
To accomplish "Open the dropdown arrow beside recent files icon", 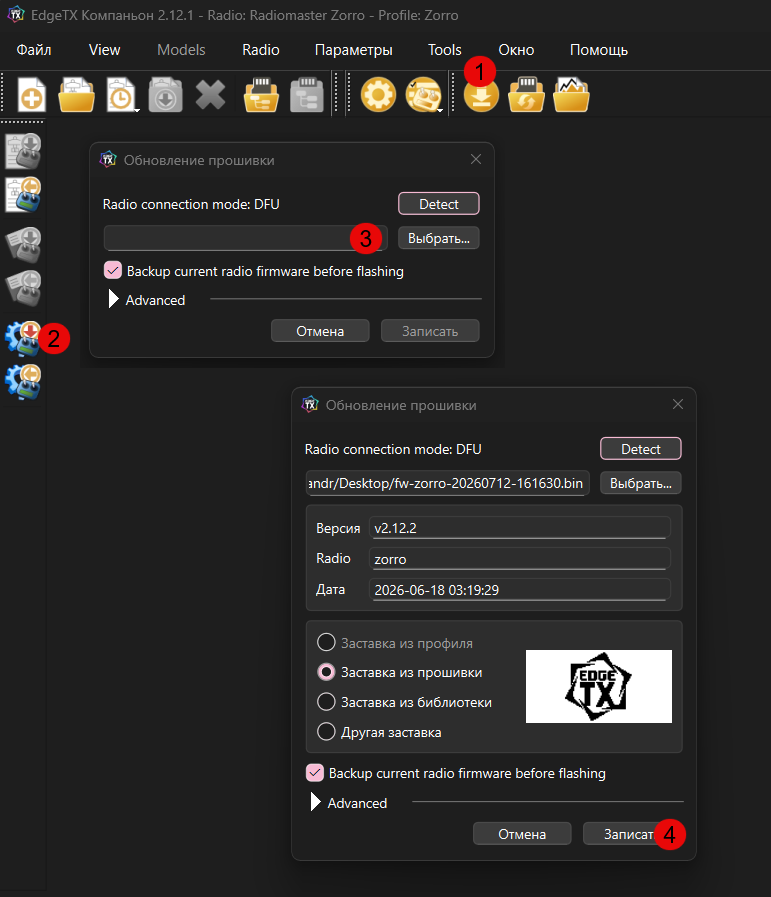I will 137,110.
